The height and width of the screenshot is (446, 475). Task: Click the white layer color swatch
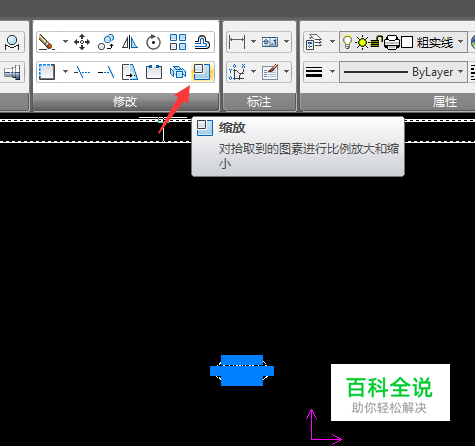(x=407, y=42)
